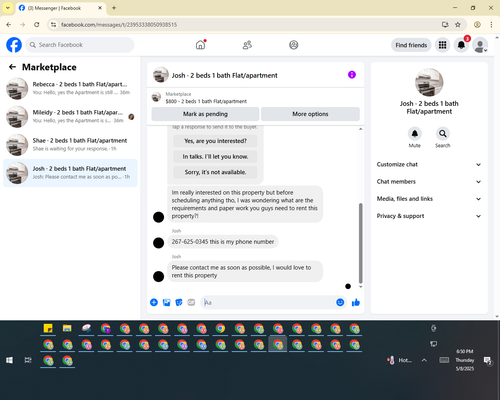The height and width of the screenshot is (400, 500).
Task: Expand Media, files and links section
Action: tap(429, 199)
